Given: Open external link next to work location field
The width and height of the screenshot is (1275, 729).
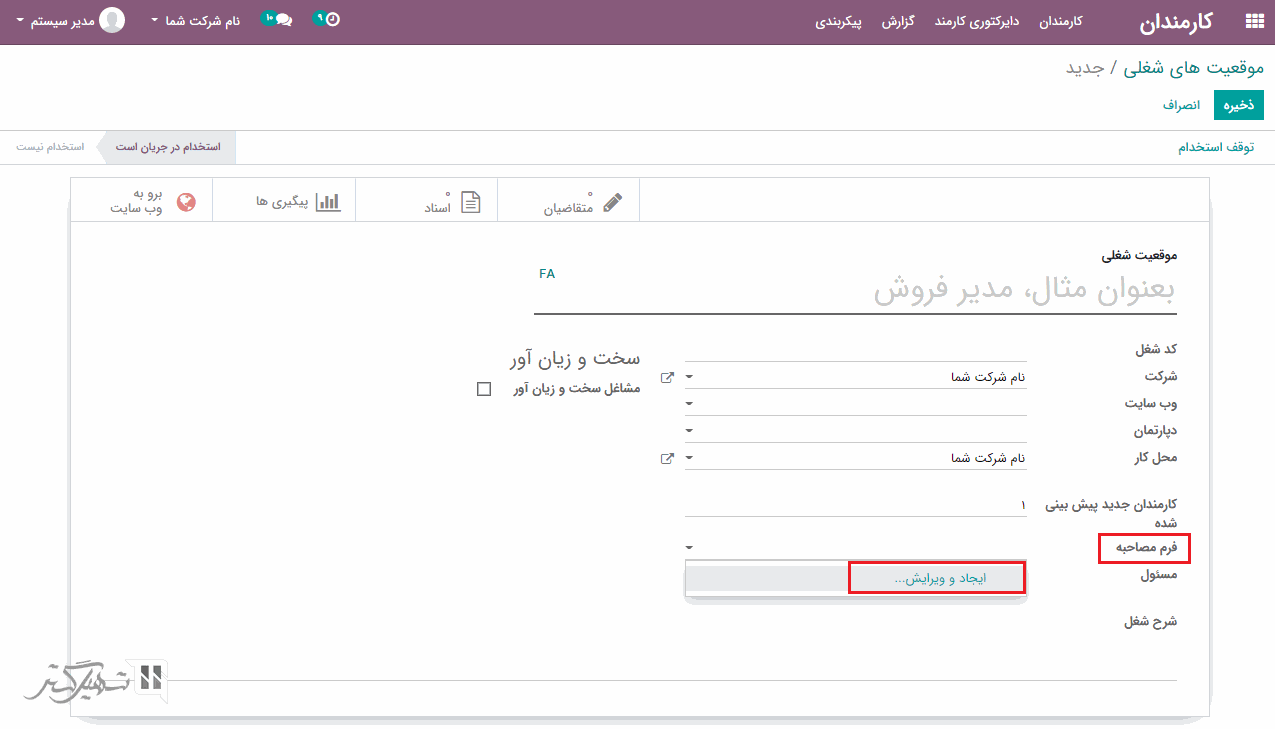Looking at the screenshot, I should tap(667, 458).
